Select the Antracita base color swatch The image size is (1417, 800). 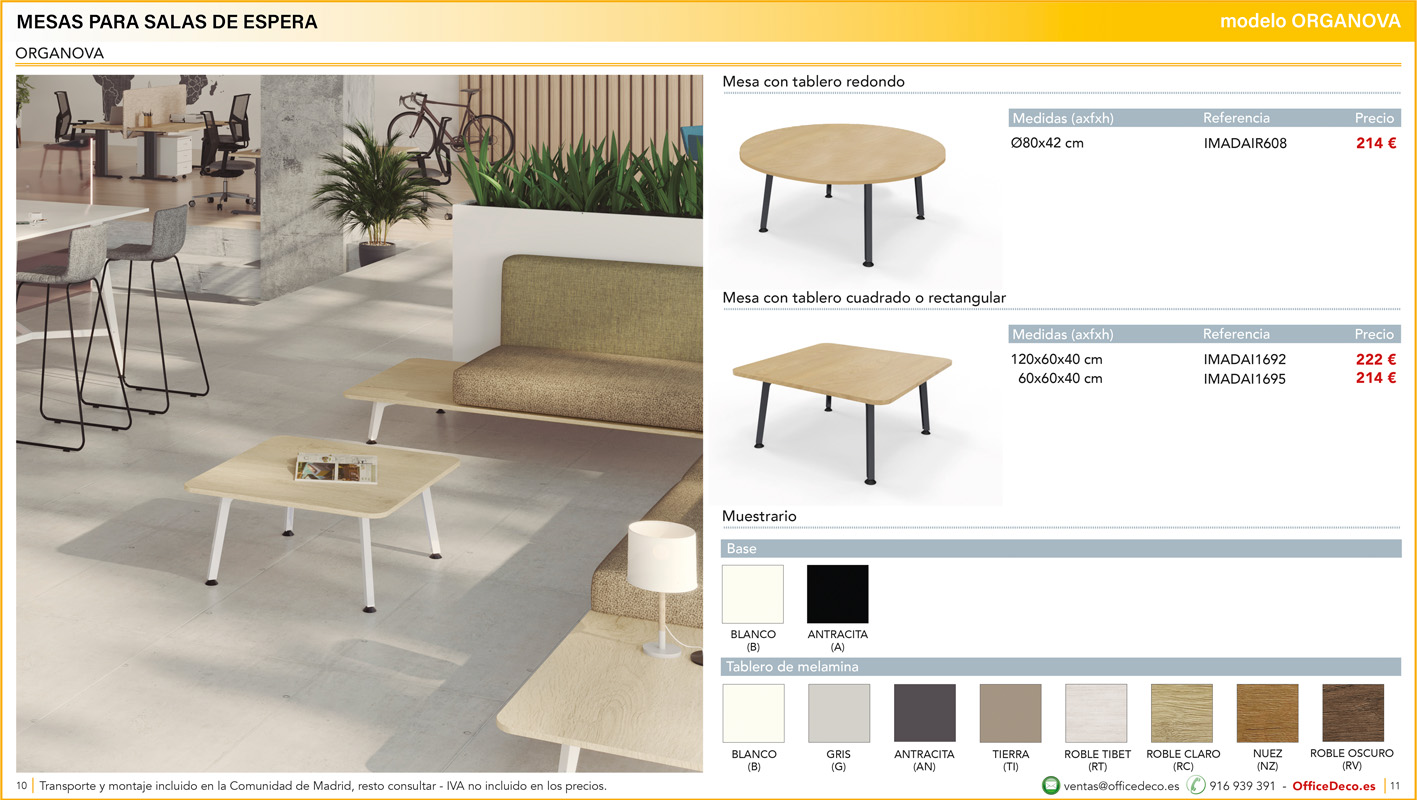[x=838, y=594]
